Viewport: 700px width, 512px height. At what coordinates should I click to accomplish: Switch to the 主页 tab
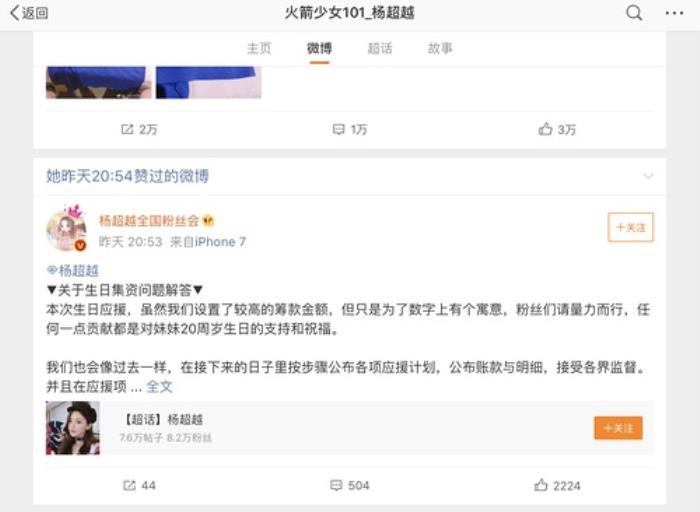point(259,48)
